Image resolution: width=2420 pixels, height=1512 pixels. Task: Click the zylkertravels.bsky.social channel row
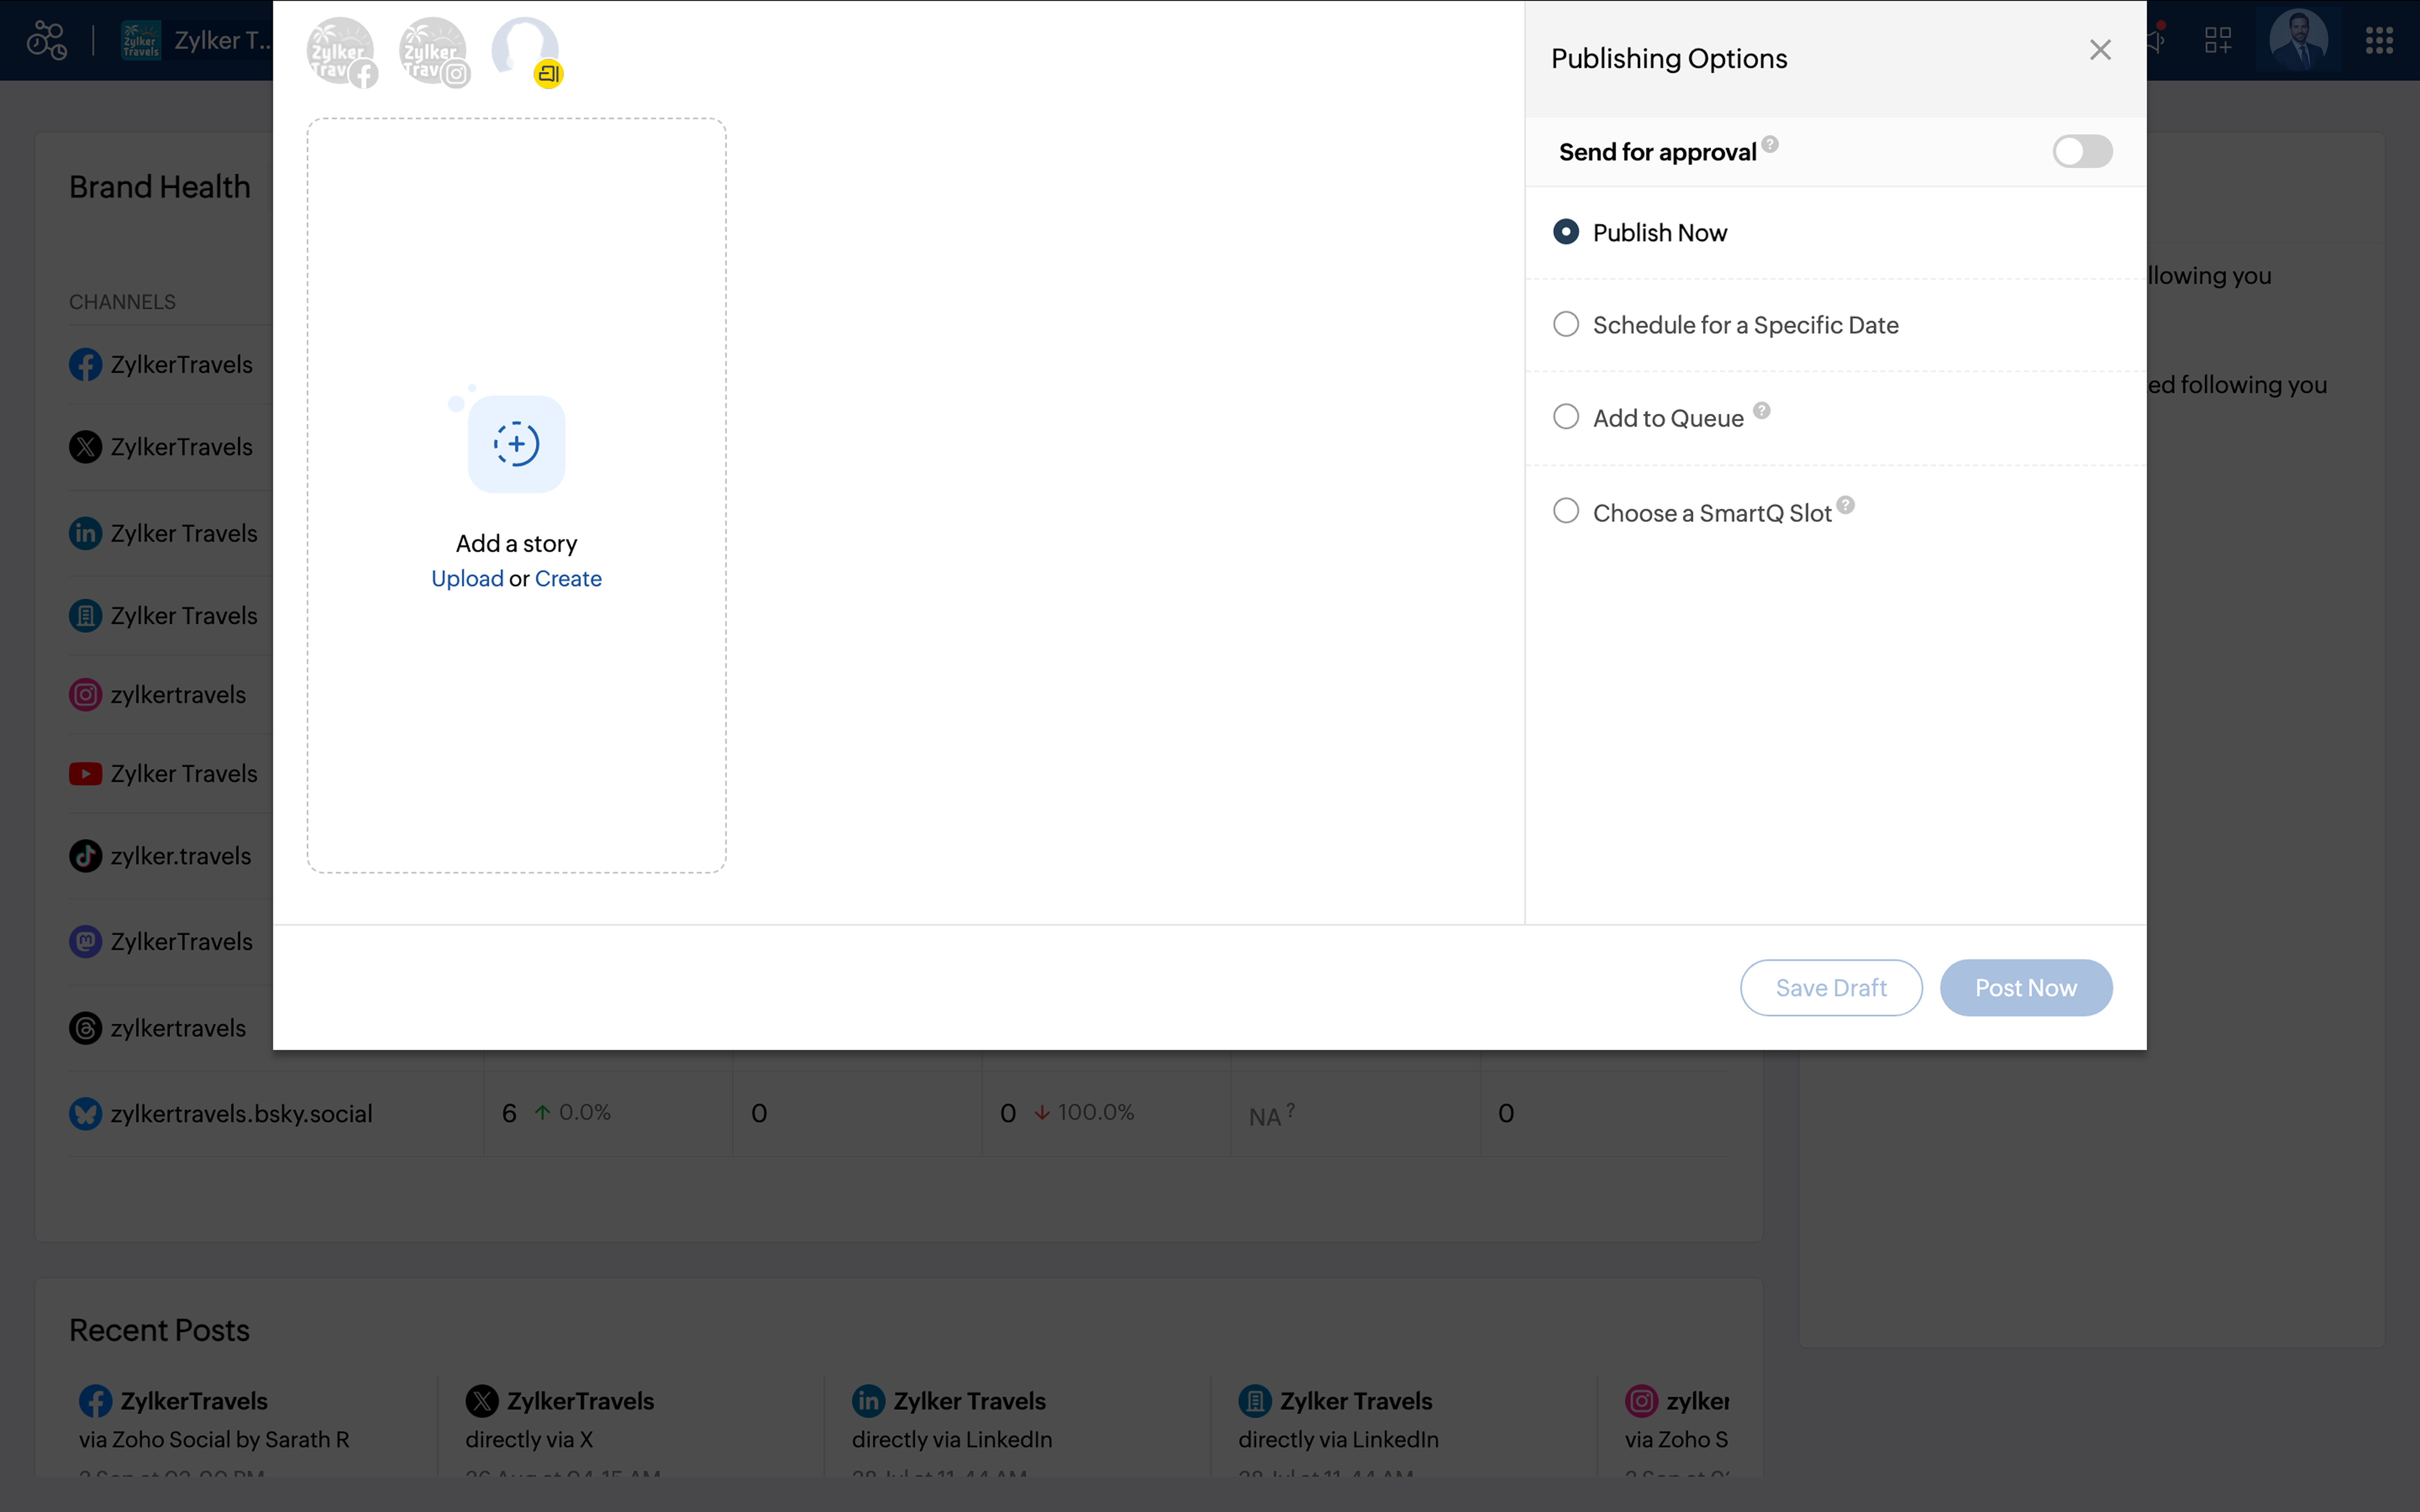(899, 1113)
